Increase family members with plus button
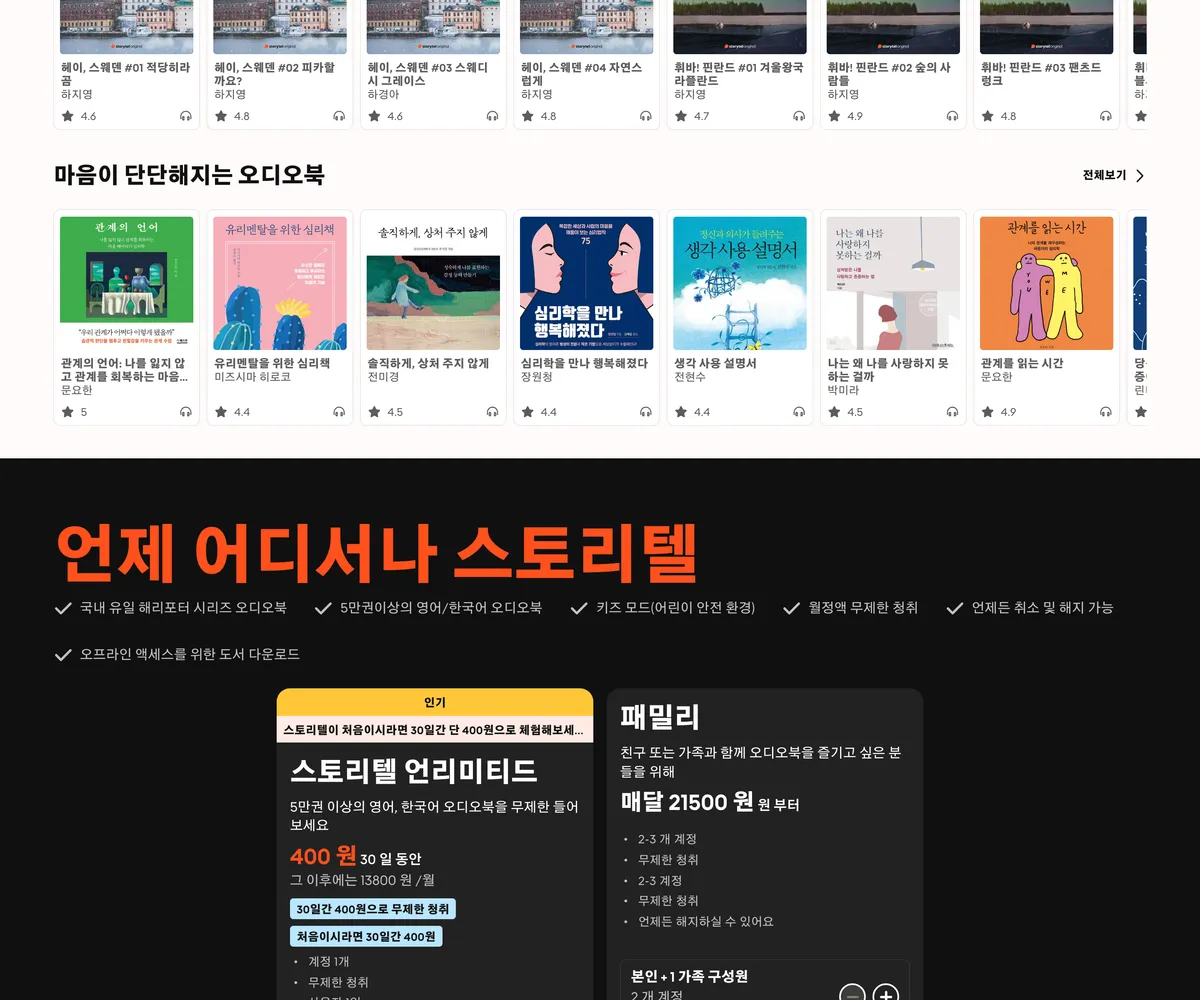Screen dimensions: 1200x1000 point(886,995)
